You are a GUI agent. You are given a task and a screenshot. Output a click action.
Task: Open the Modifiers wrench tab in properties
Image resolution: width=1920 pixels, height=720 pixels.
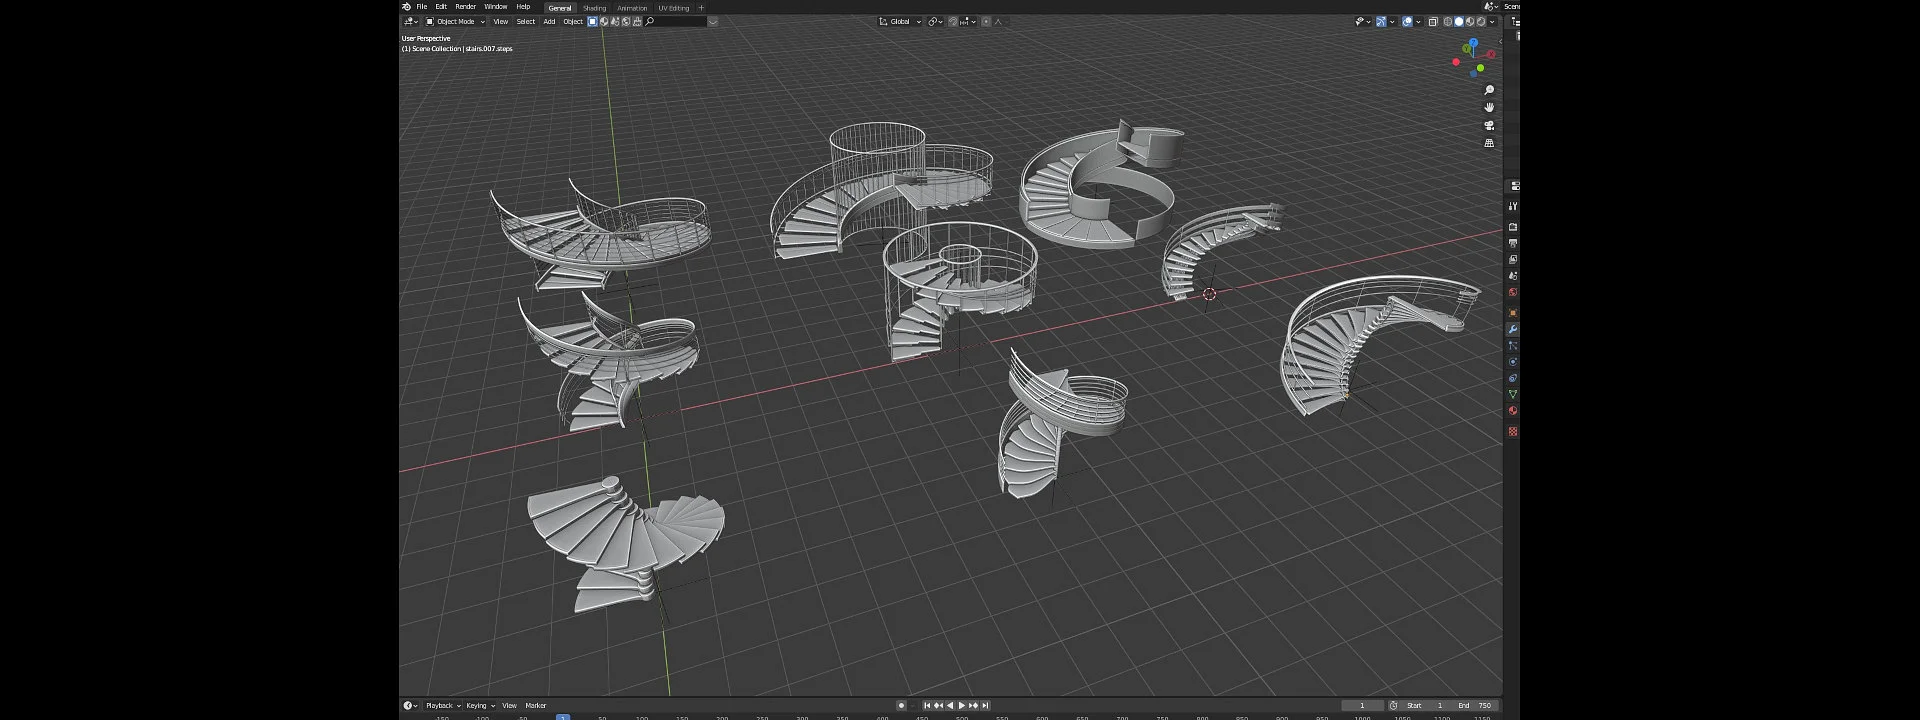click(1512, 329)
